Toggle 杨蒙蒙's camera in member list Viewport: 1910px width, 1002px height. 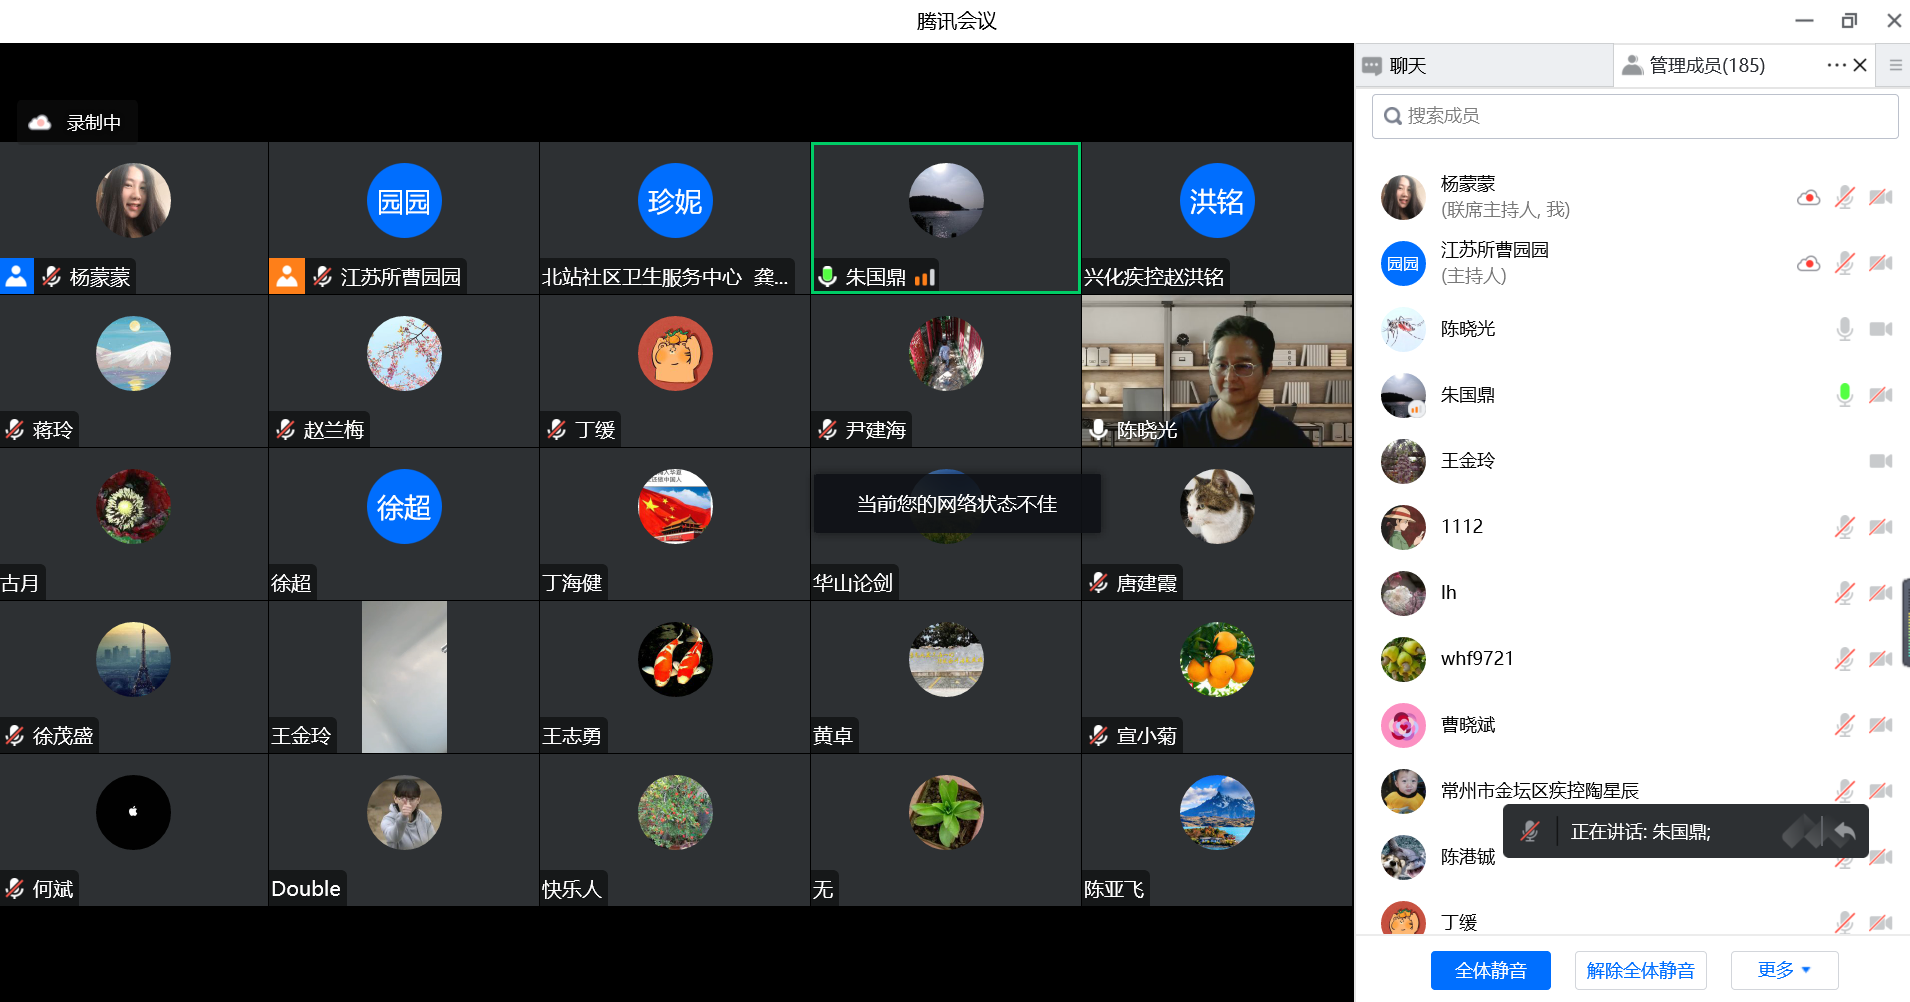click(x=1881, y=197)
